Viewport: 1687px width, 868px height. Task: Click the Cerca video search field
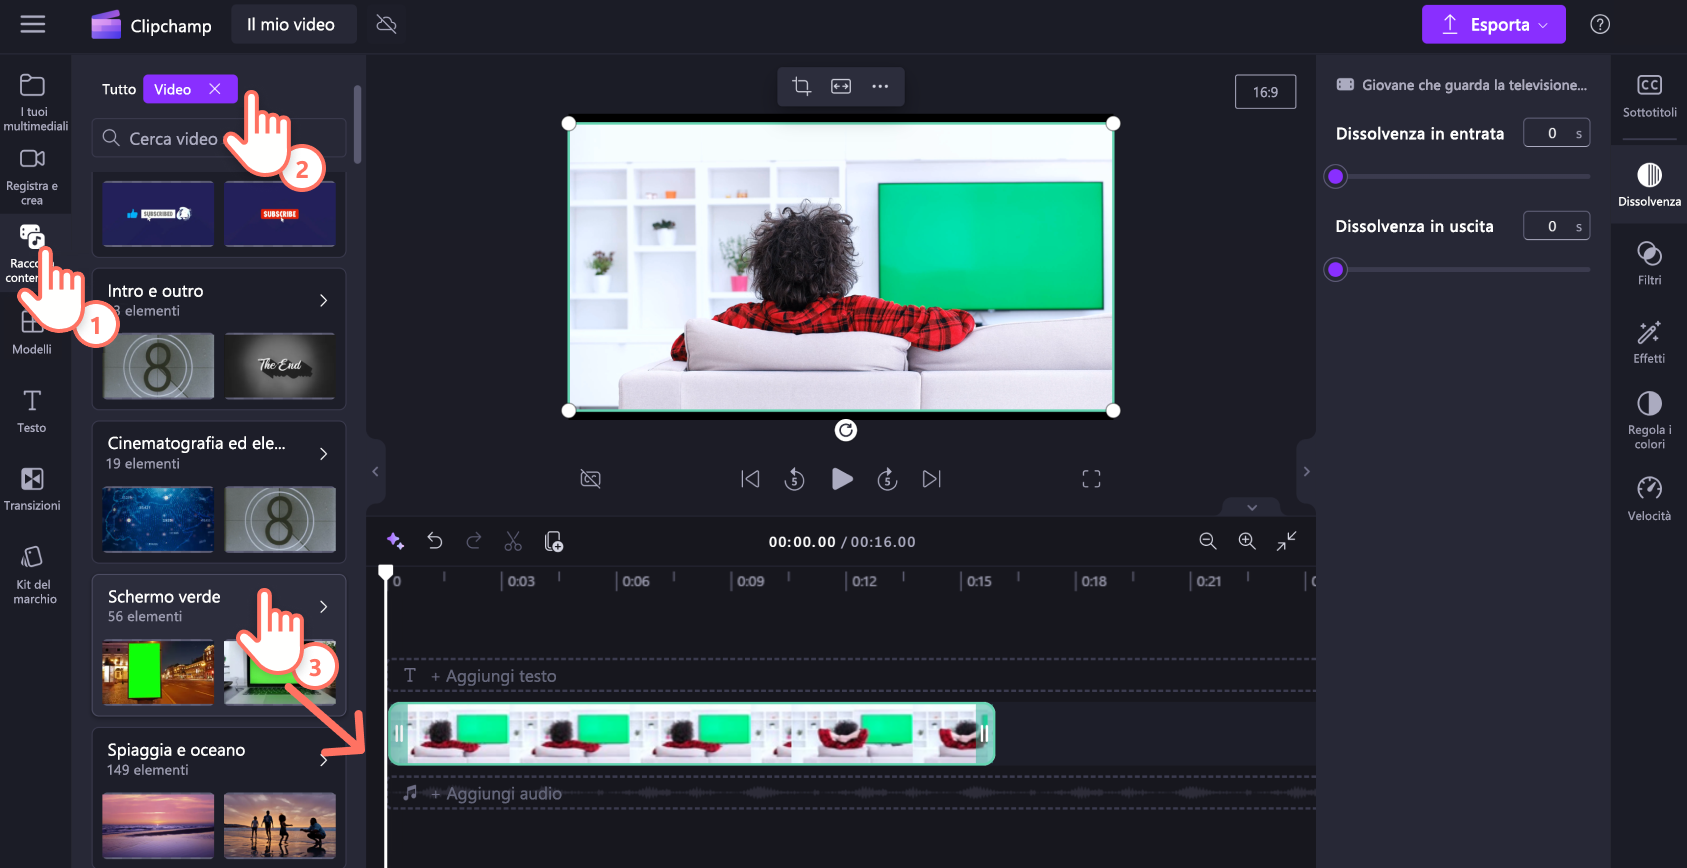219,138
